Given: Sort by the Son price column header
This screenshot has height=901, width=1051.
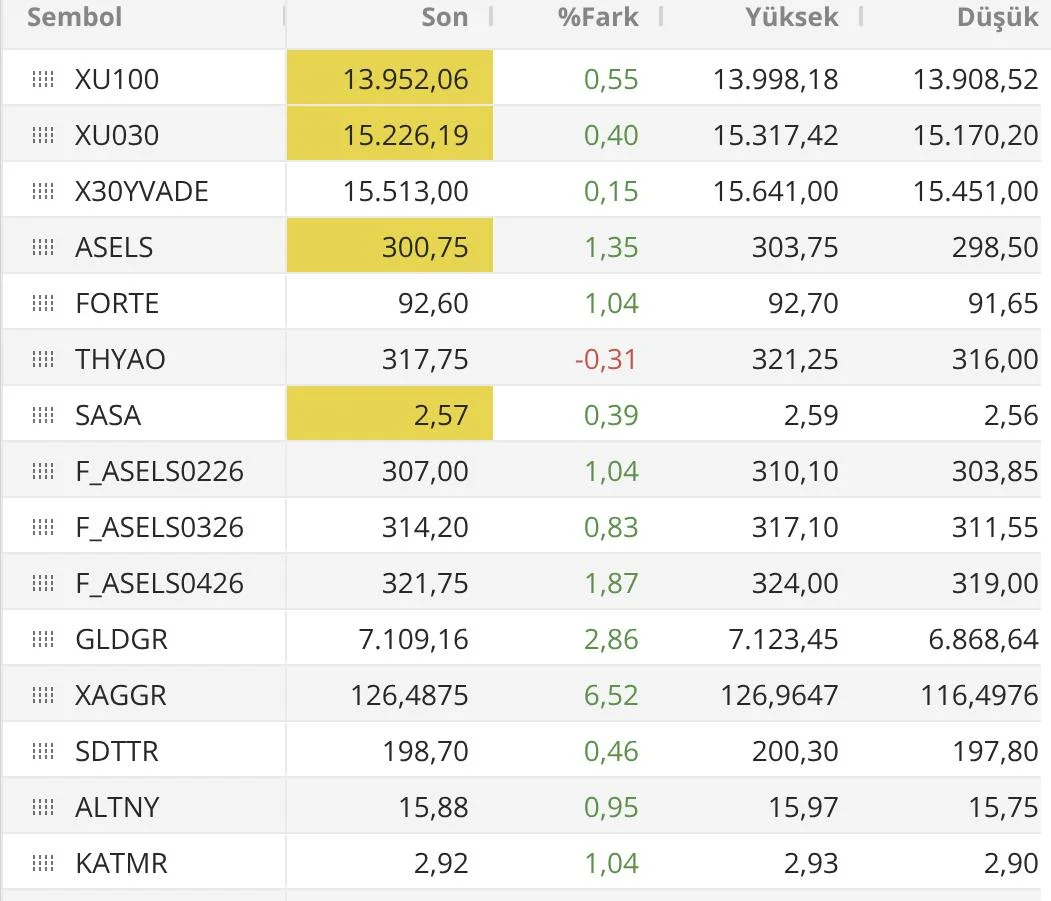Looking at the screenshot, I should coord(444,17).
